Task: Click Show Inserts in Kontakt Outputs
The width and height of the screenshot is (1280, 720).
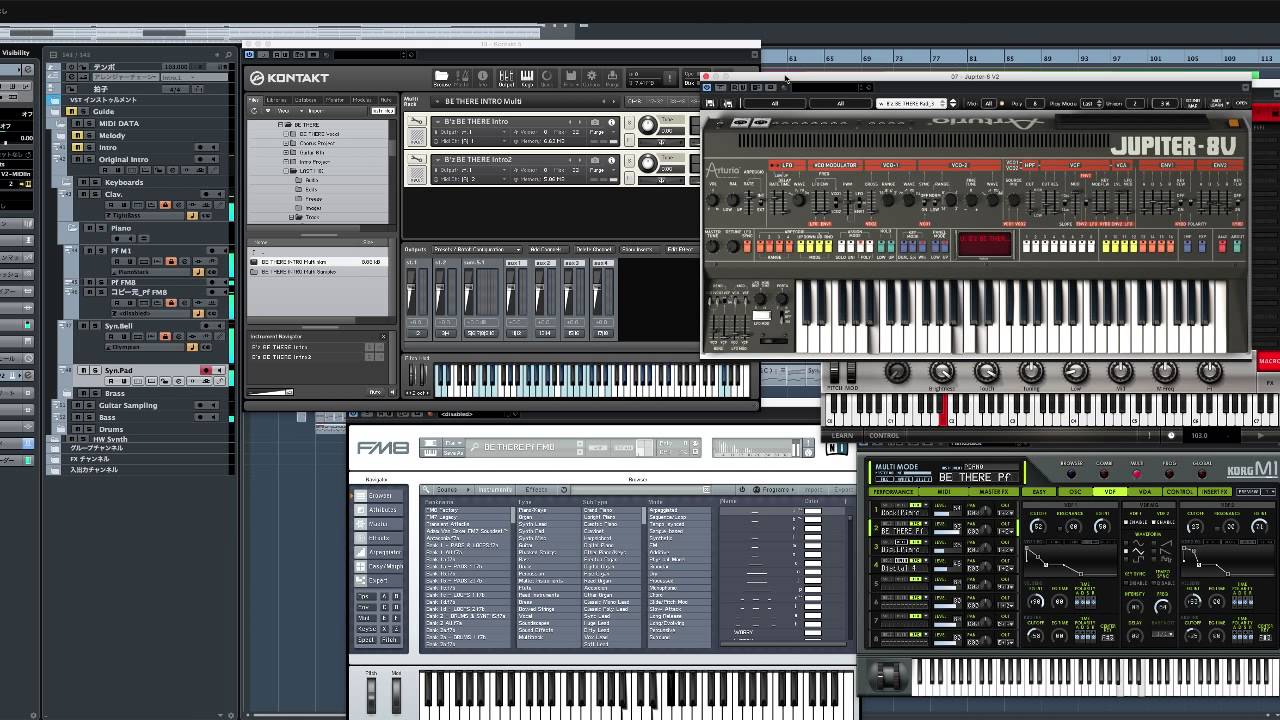Action: [638, 249]
